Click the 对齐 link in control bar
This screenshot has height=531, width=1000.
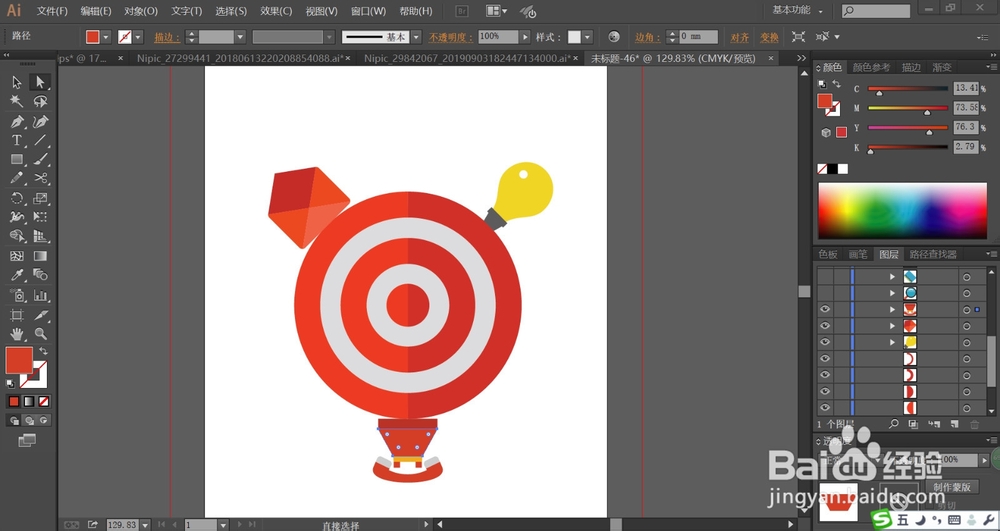click(x=740, y=37)
